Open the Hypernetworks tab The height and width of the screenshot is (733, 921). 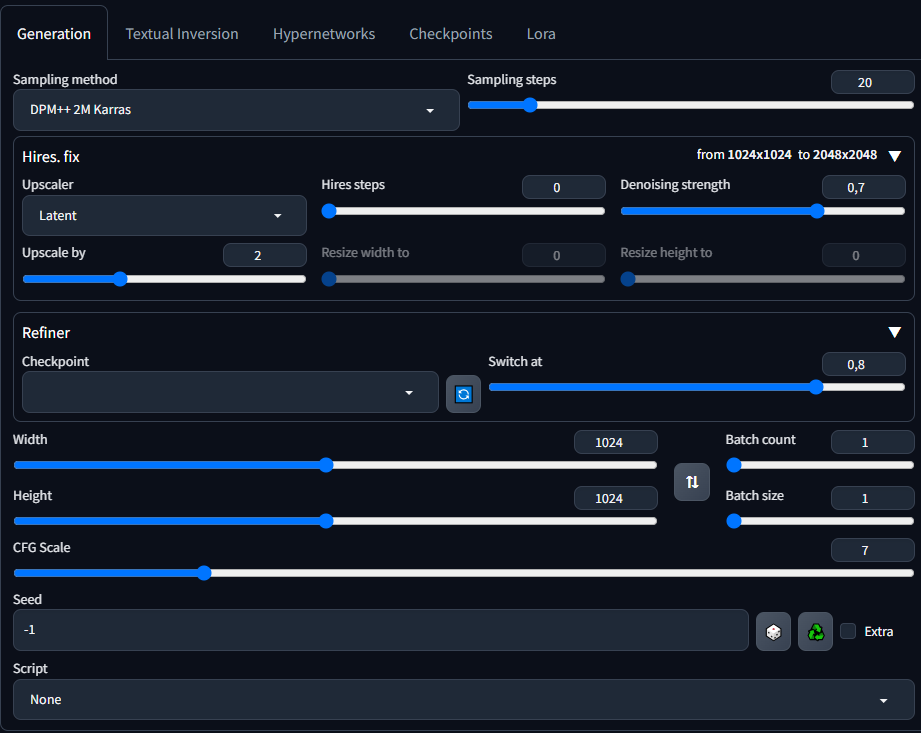(x=324, y=34)
